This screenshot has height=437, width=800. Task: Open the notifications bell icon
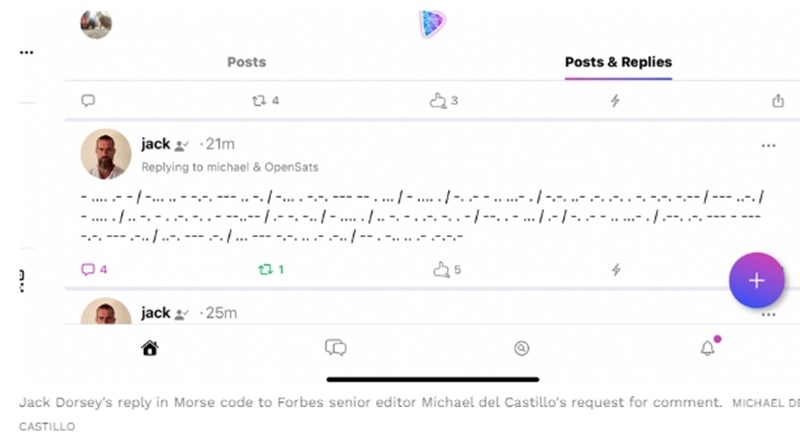(707, 348)
